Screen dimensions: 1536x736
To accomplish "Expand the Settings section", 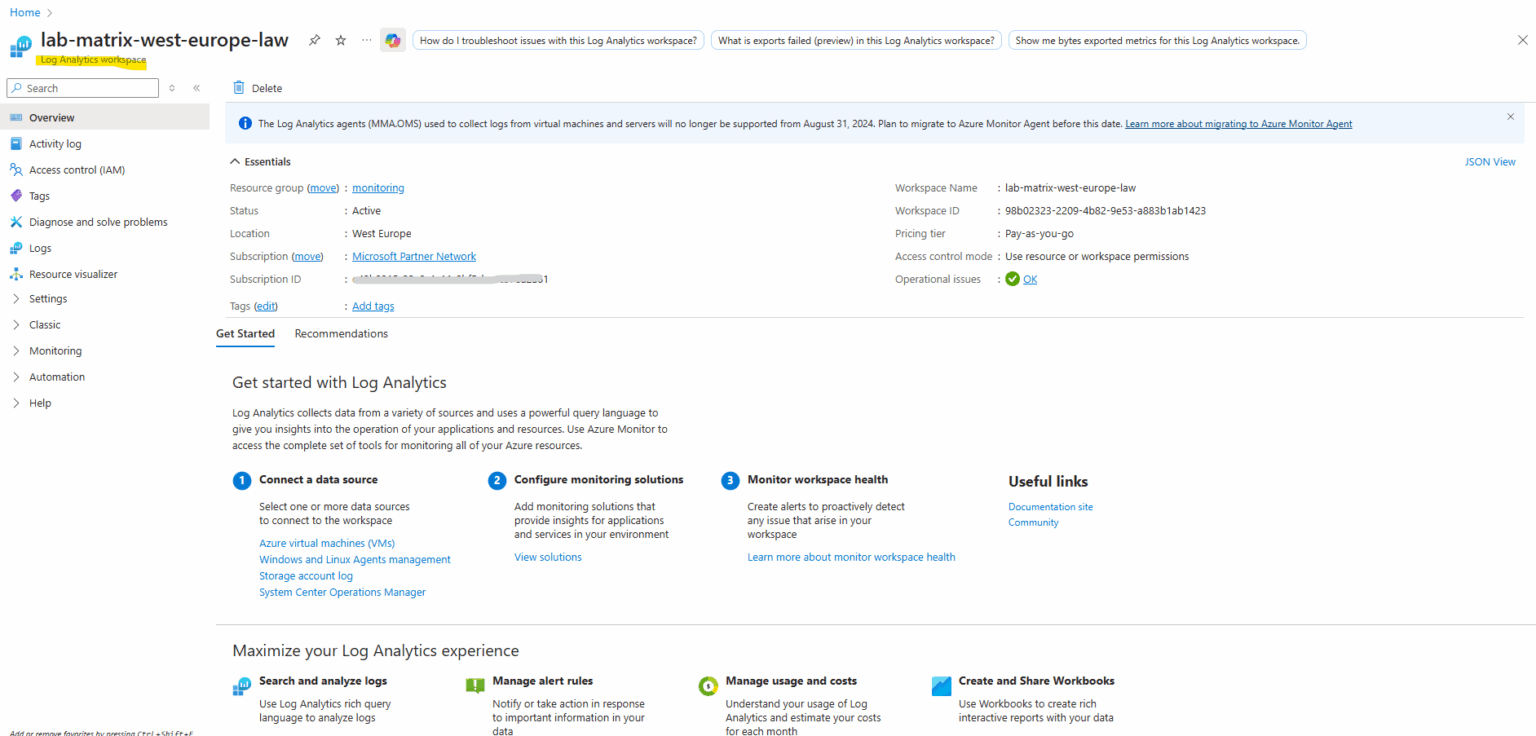I will (48, 298).
